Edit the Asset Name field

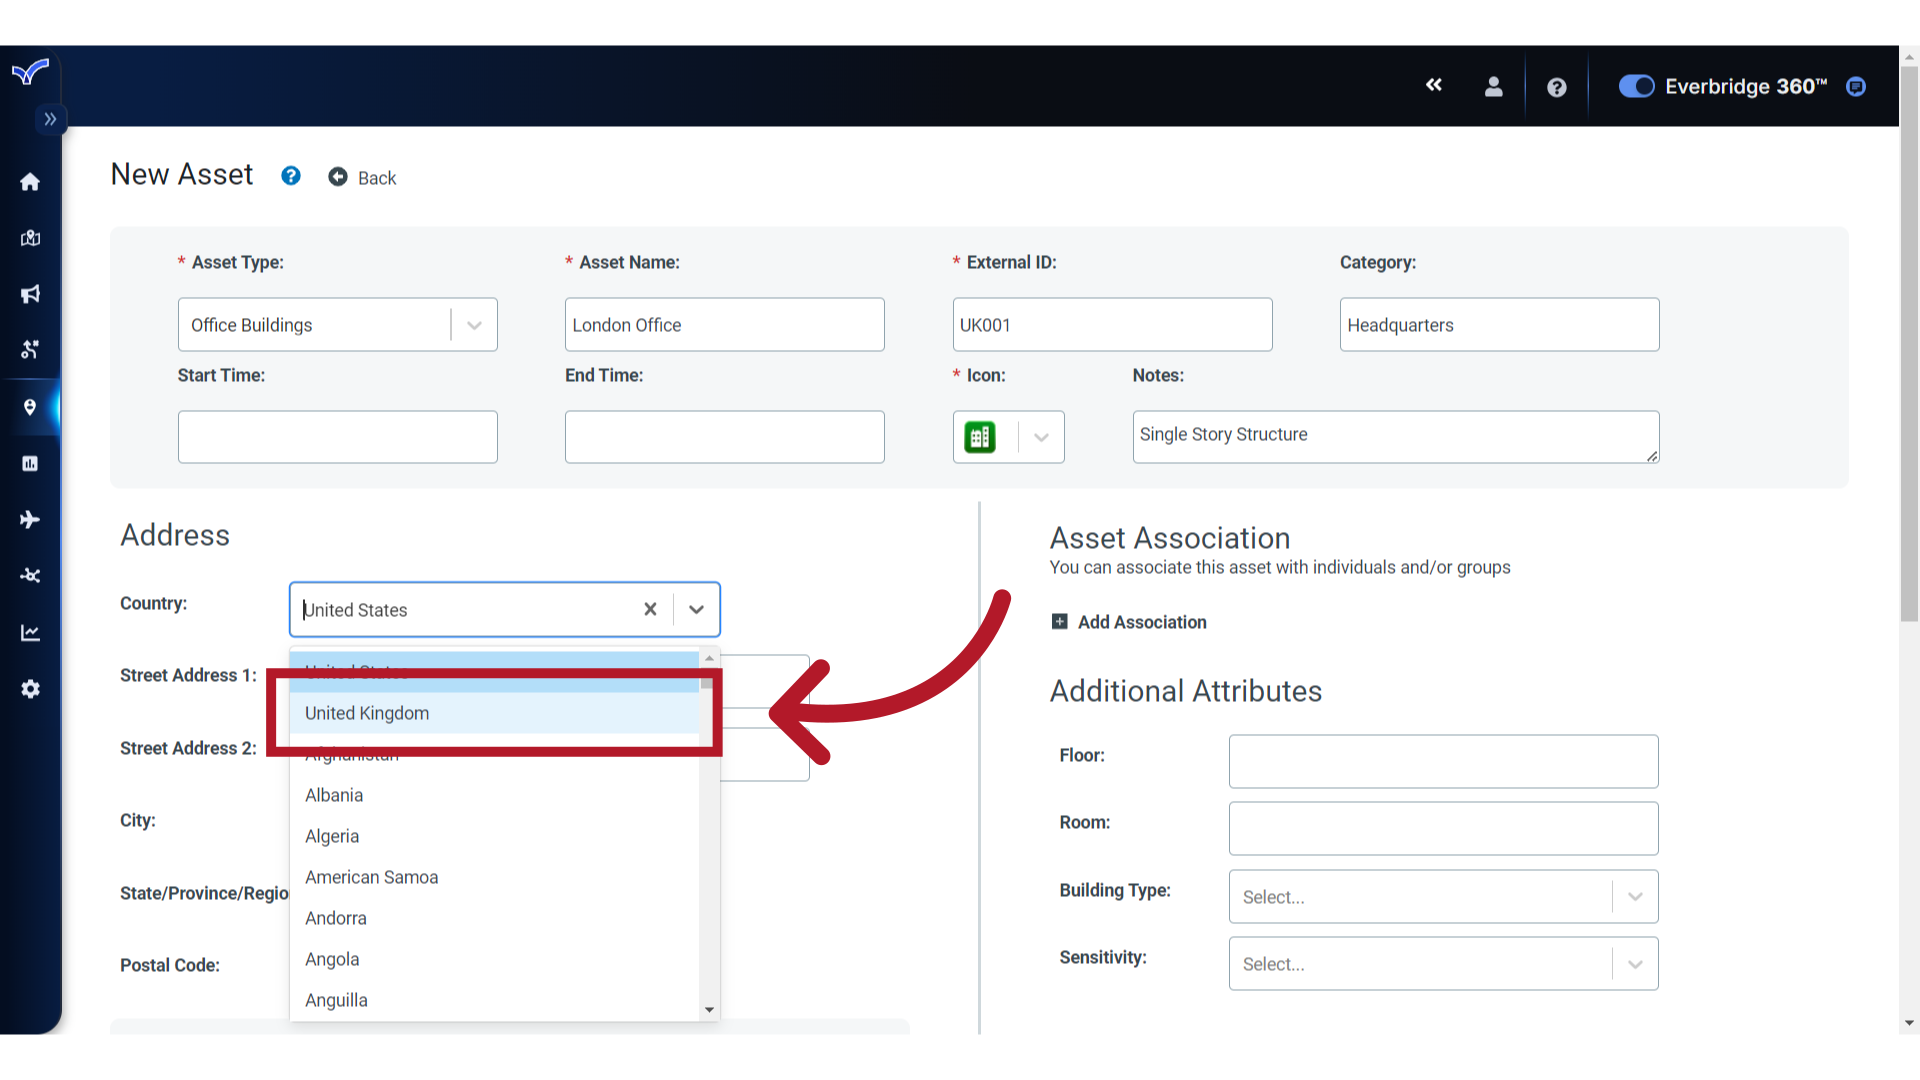pyautogui.click(x=725, y=325)
